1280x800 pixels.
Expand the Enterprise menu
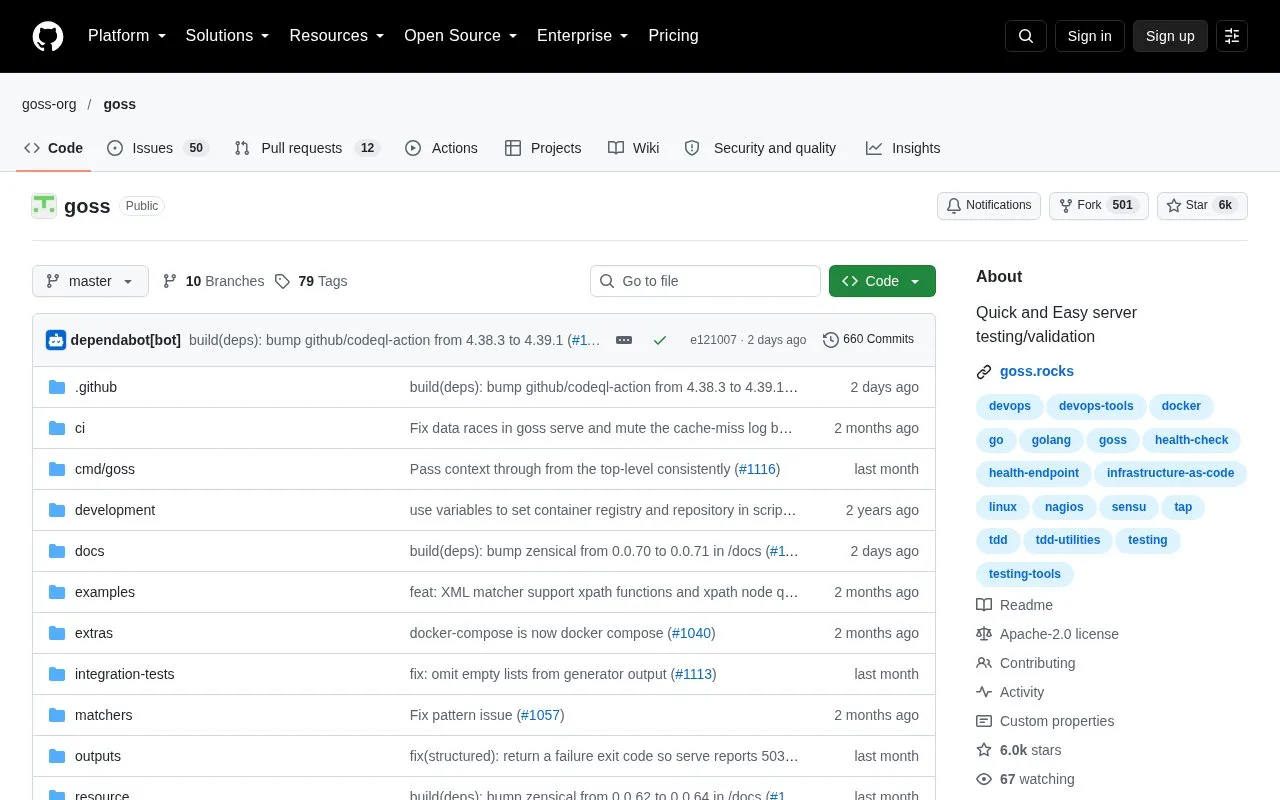583,36
